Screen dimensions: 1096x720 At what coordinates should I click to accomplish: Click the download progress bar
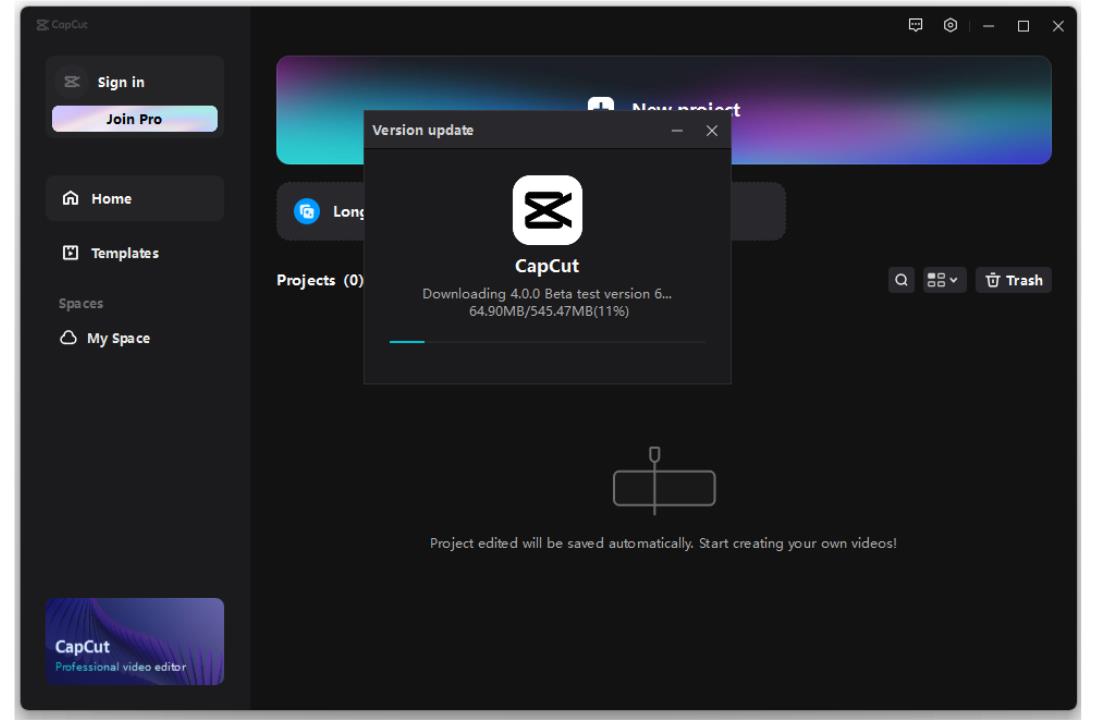coord(547,342)
